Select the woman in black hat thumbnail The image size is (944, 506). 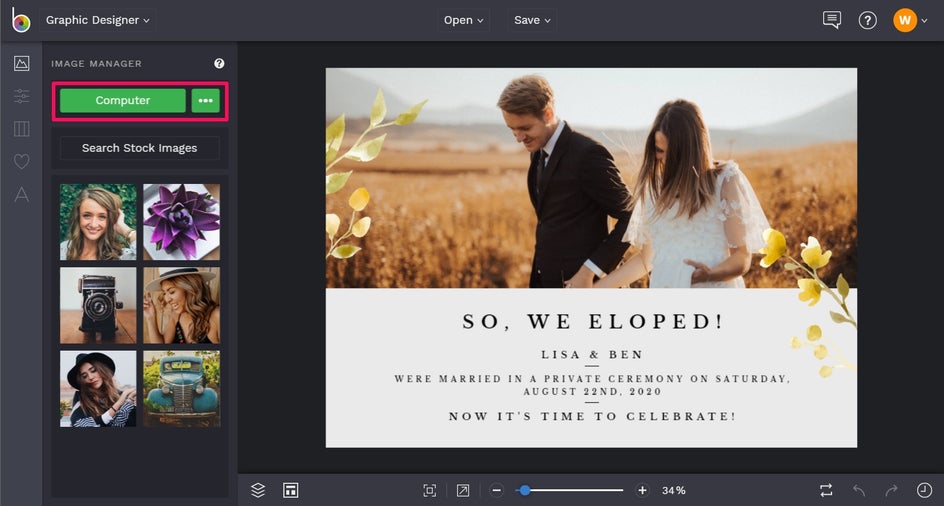tap(98, 389)
